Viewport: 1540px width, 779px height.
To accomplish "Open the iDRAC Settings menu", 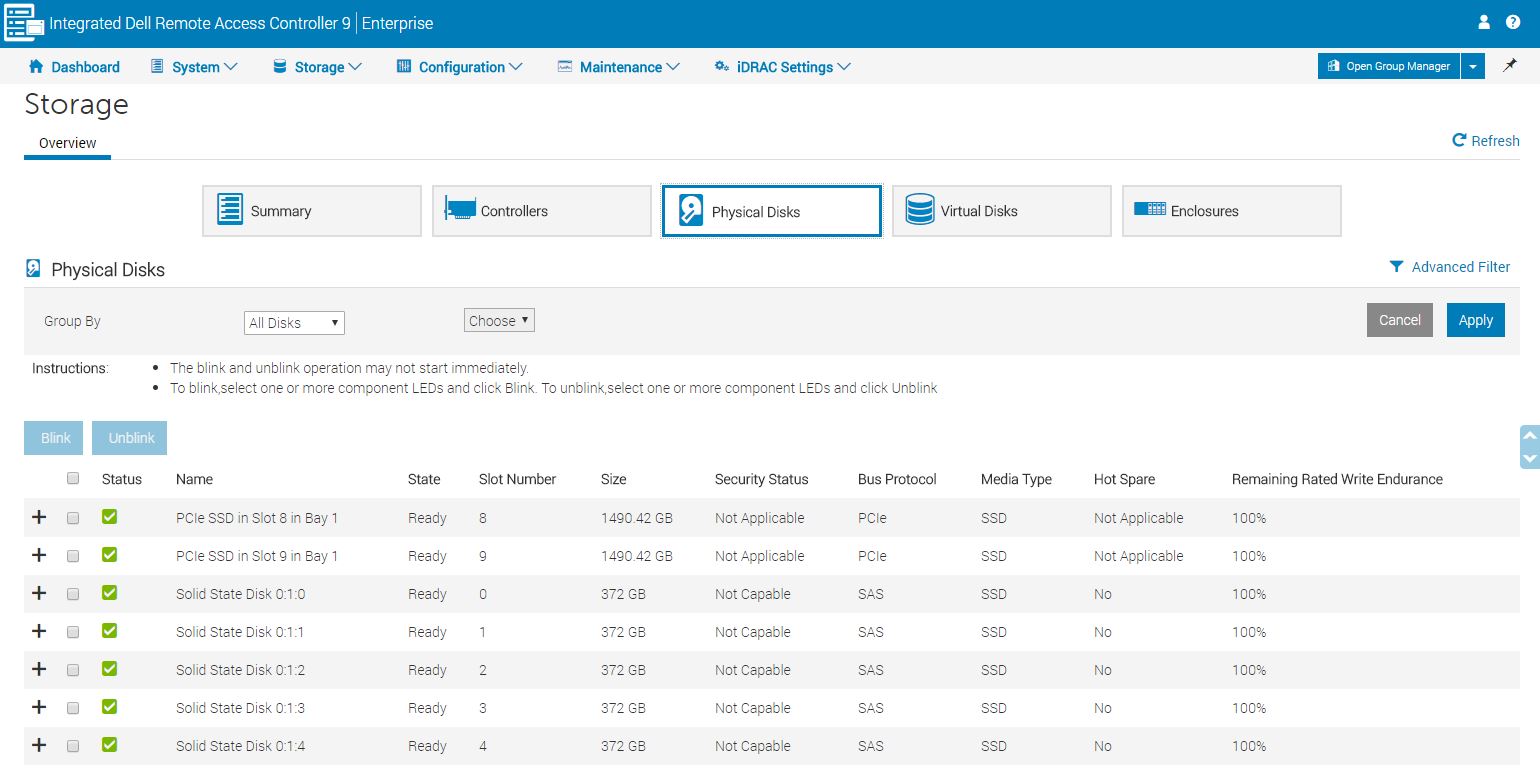I will coord(782,67).
